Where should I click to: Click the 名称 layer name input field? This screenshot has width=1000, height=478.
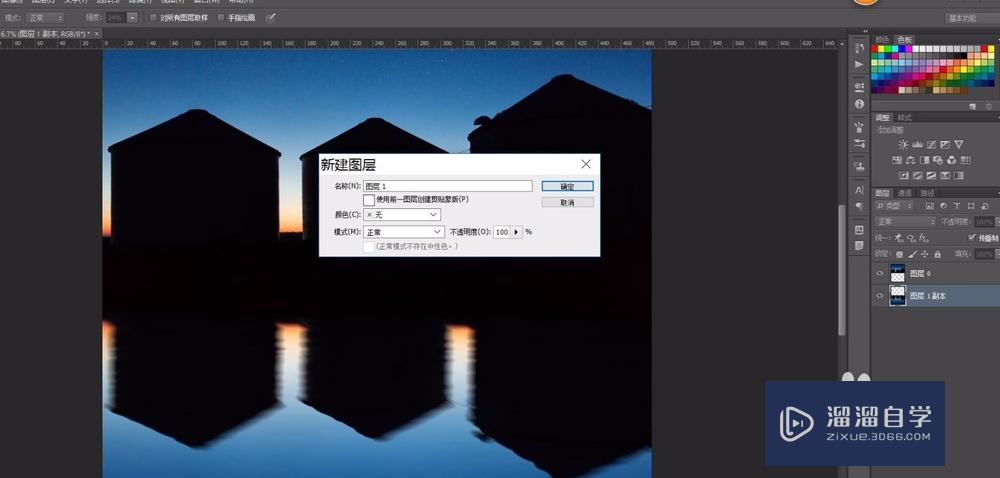(x=447, y=186)
